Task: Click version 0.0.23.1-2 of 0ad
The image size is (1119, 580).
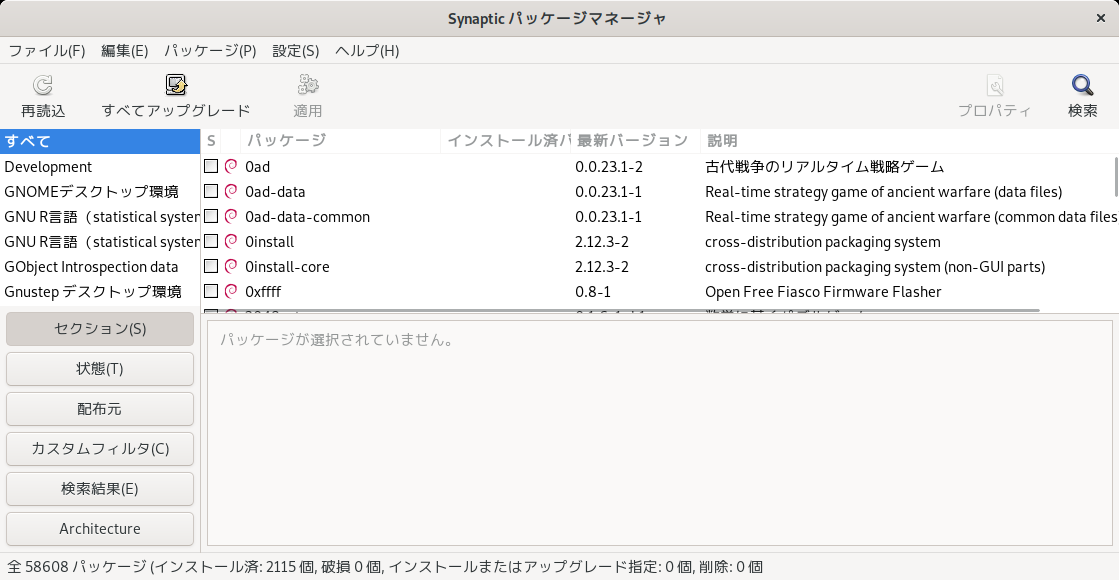Action: coord(609,167)
